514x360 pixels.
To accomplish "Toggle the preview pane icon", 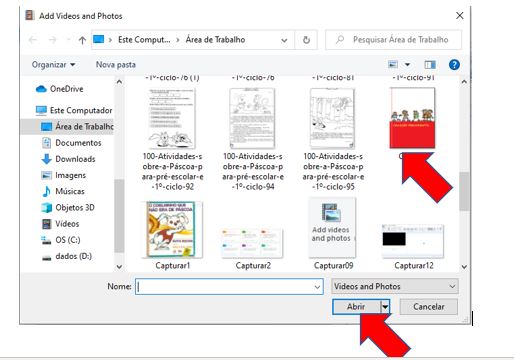I will point(430,64).
